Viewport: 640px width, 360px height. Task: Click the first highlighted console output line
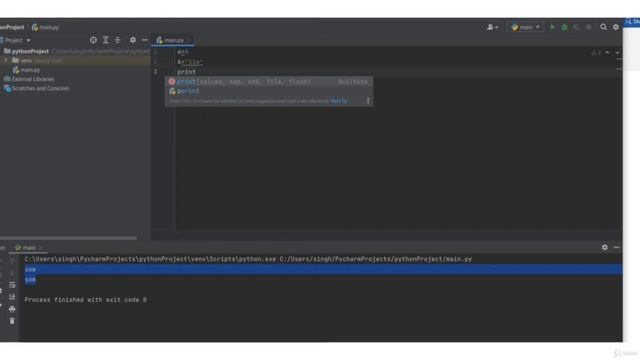[x=323, y=270]
